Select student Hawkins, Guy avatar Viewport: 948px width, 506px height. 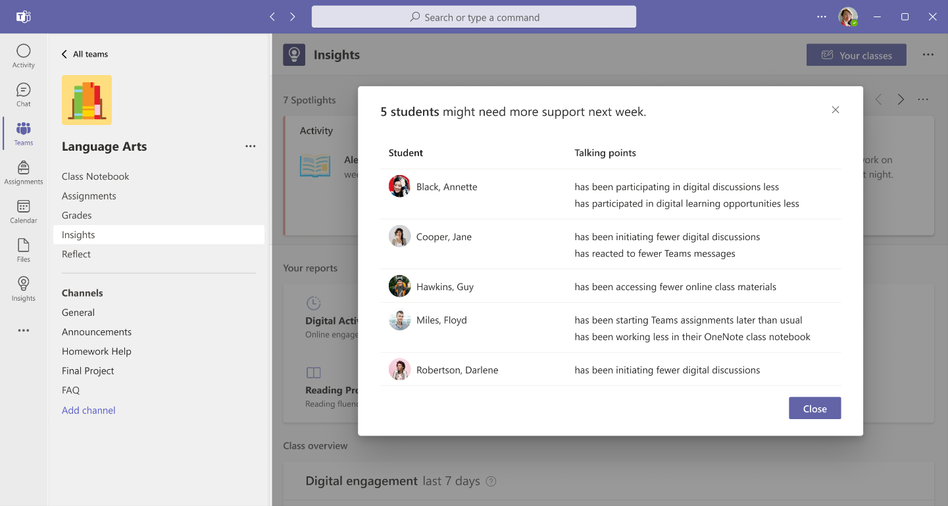click(x=399, y=287)
